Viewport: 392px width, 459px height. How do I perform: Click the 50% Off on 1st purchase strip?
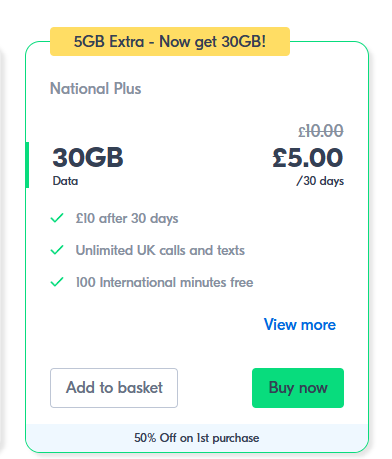click(197, 438)
